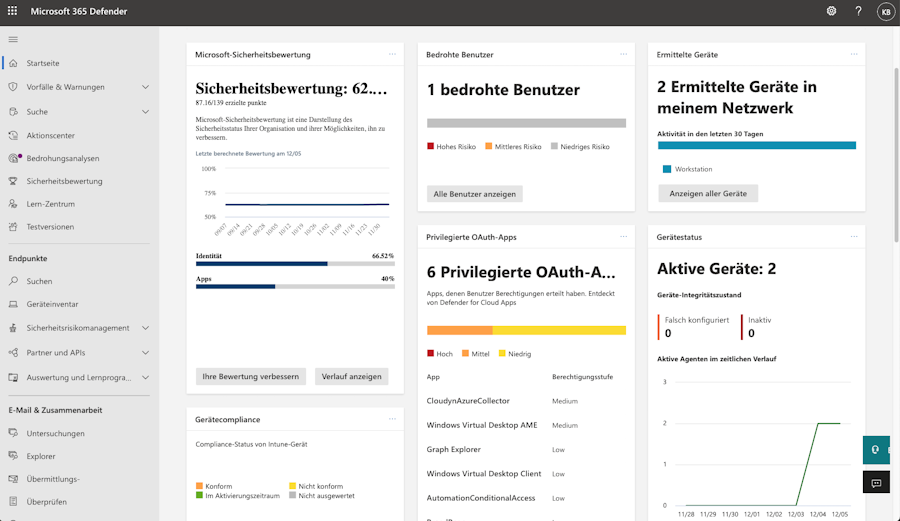The image size is (900, 521).
Task: Click the Geräteinventar laptop icon
Action: coord(13,304)
